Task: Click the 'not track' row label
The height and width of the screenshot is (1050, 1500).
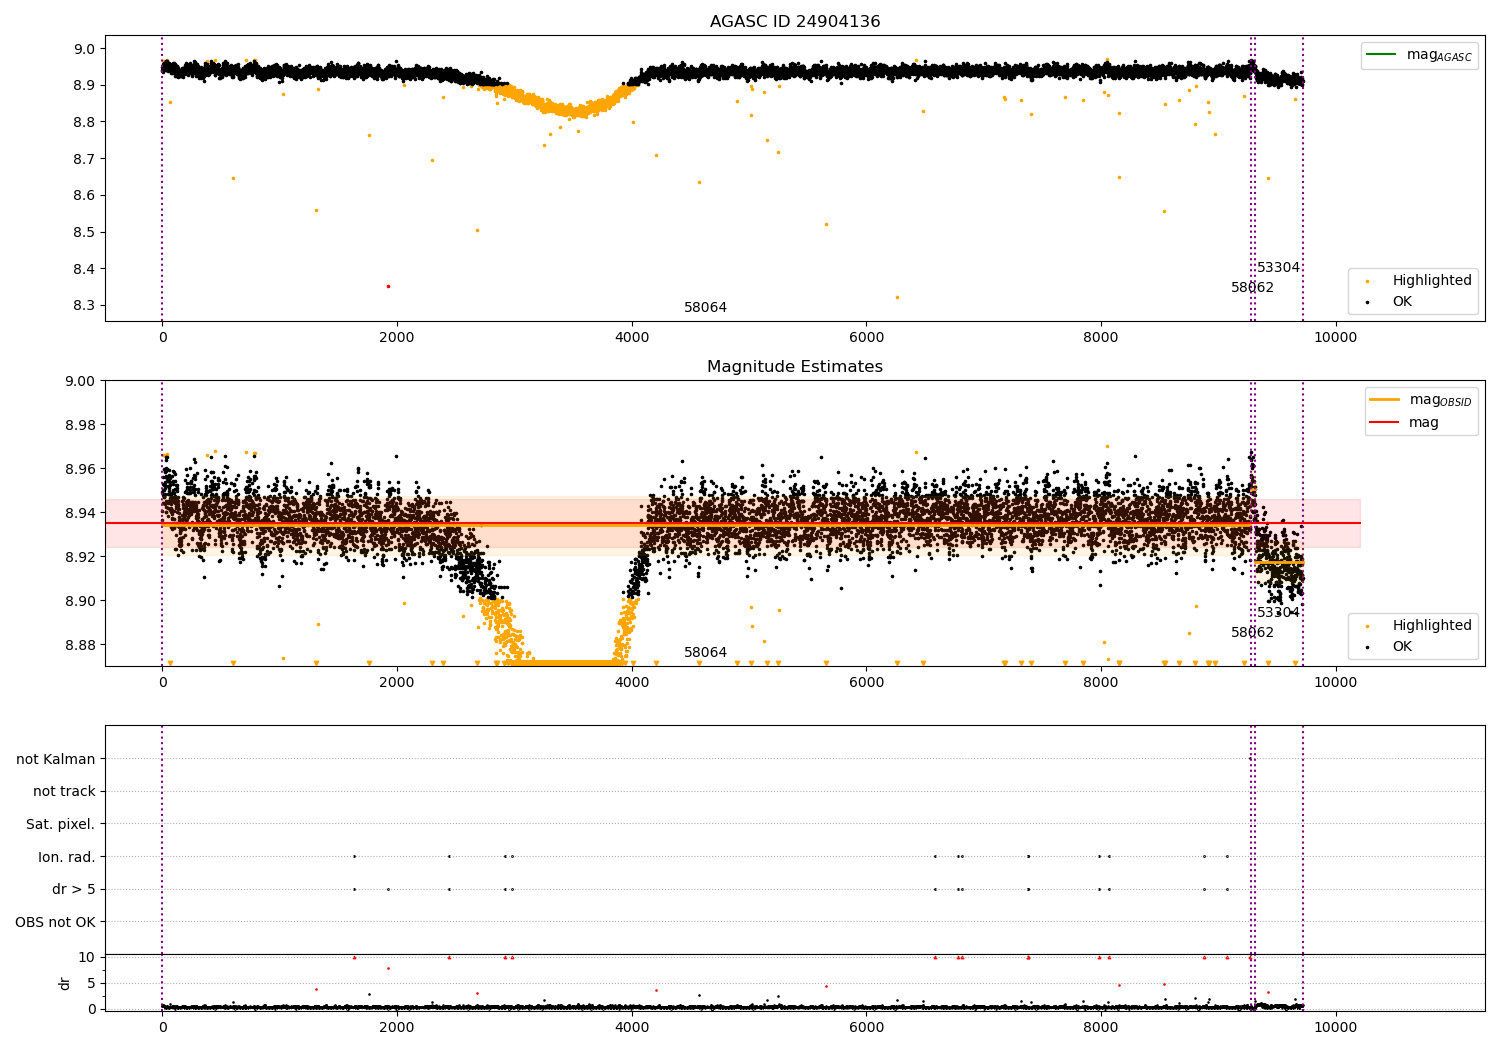Action: [64, 791]
